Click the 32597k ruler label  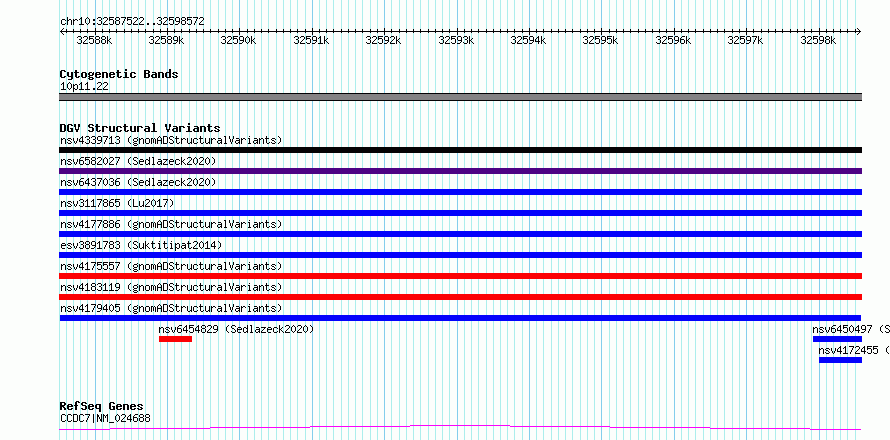pos(746,41)
